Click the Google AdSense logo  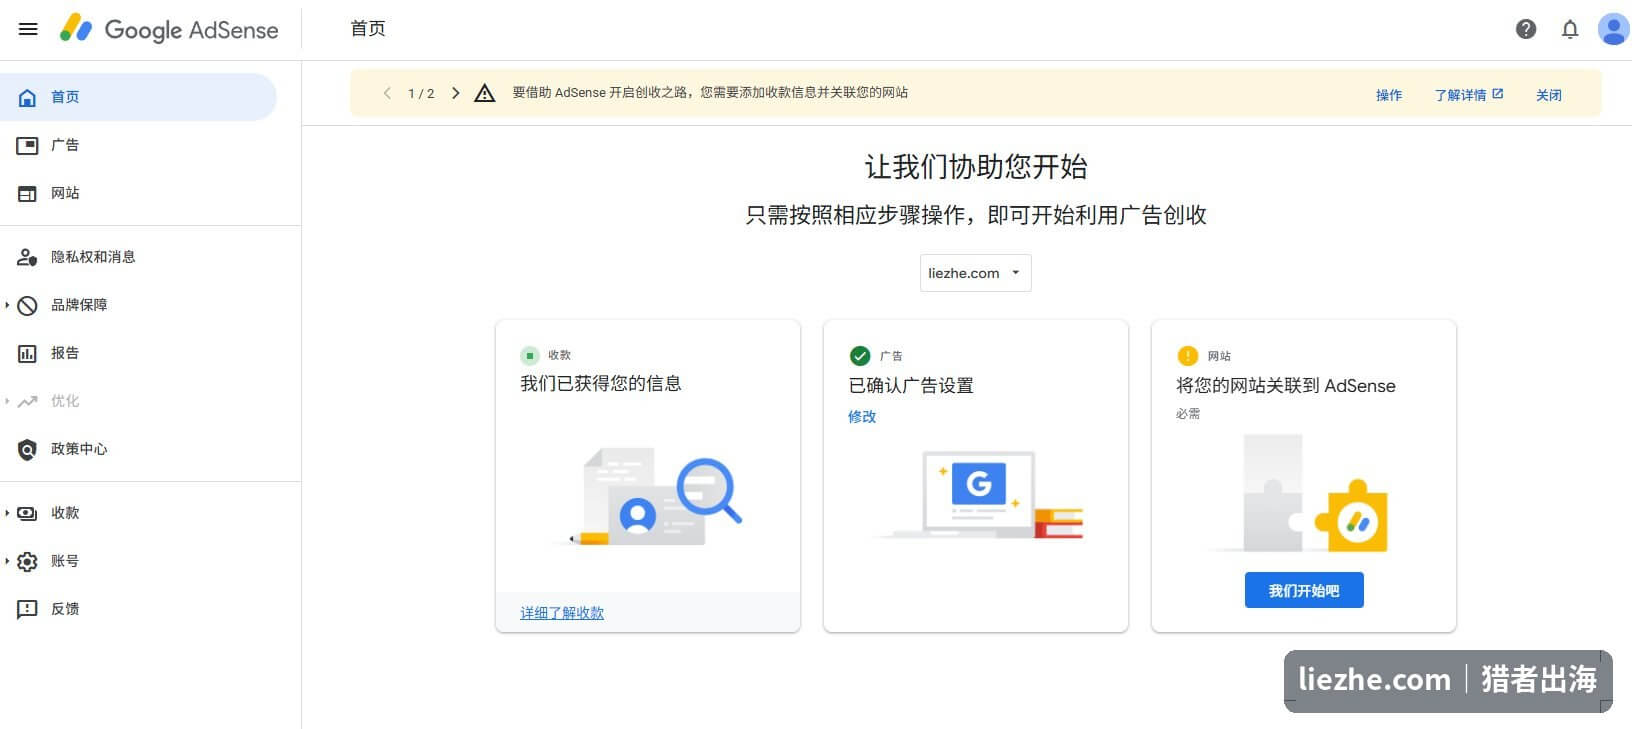169,29
